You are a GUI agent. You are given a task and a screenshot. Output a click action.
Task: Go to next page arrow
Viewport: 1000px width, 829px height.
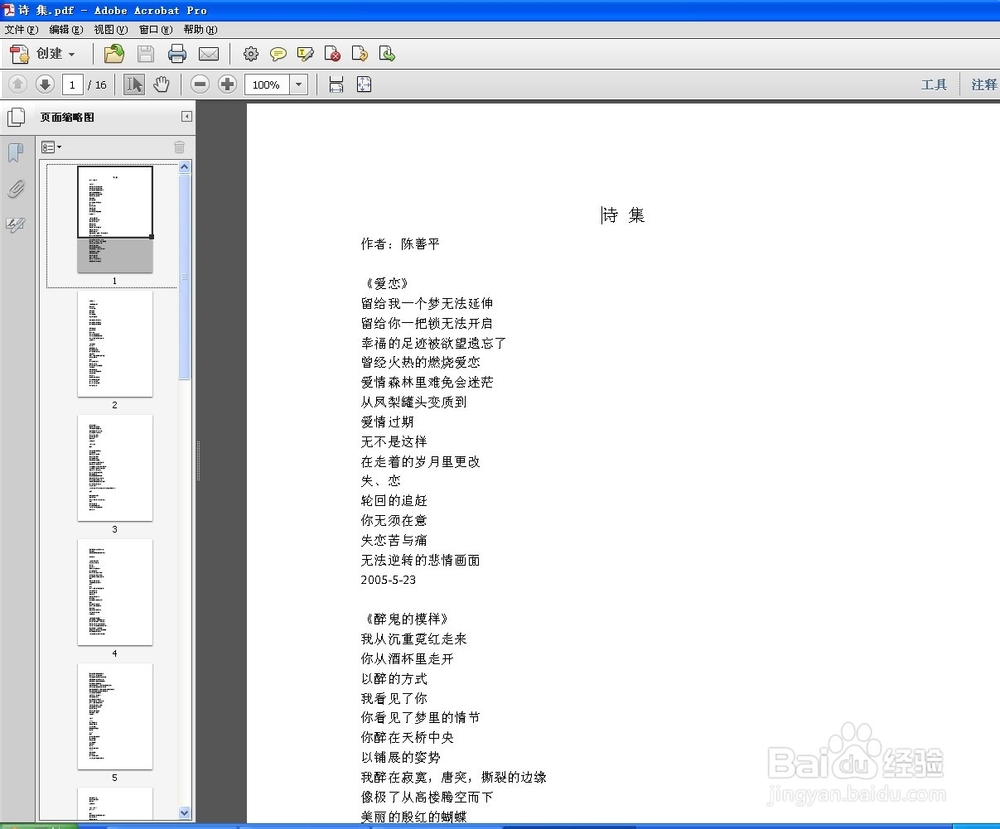click(x=45, y=84)
